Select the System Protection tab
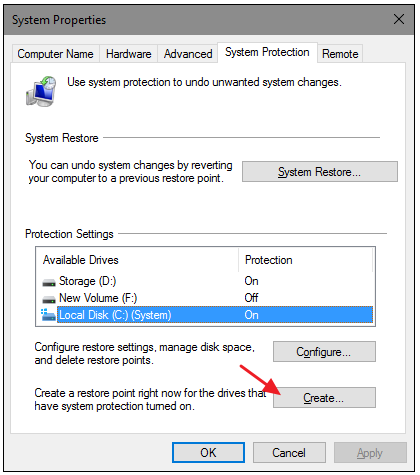The width and height of the screenshot is (420, 475). [x=267, y=52]
